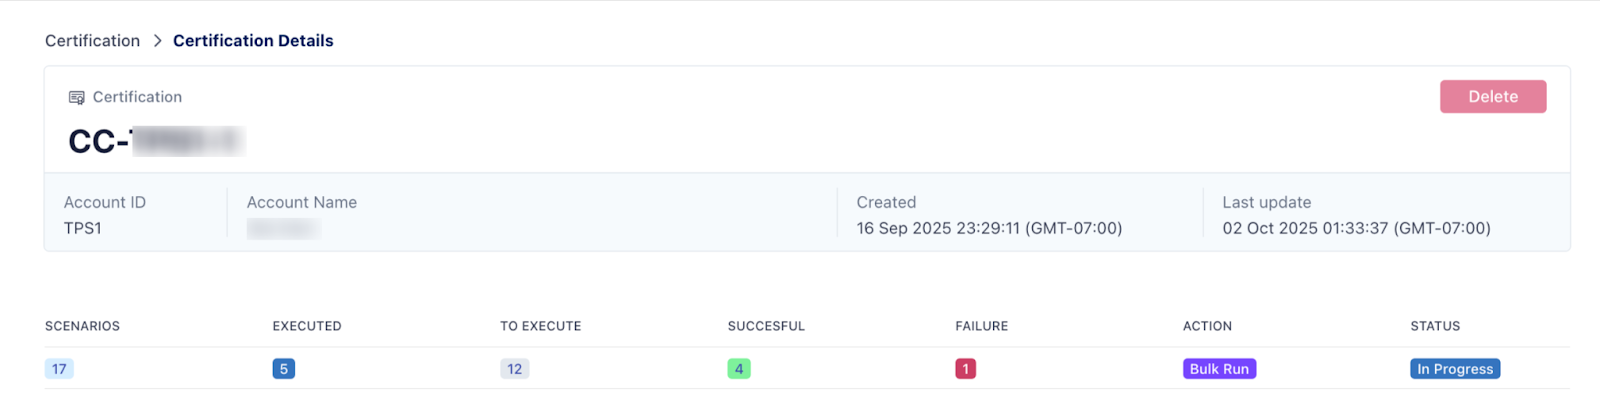Click the scenarios count badge 17

click(59, 369)
